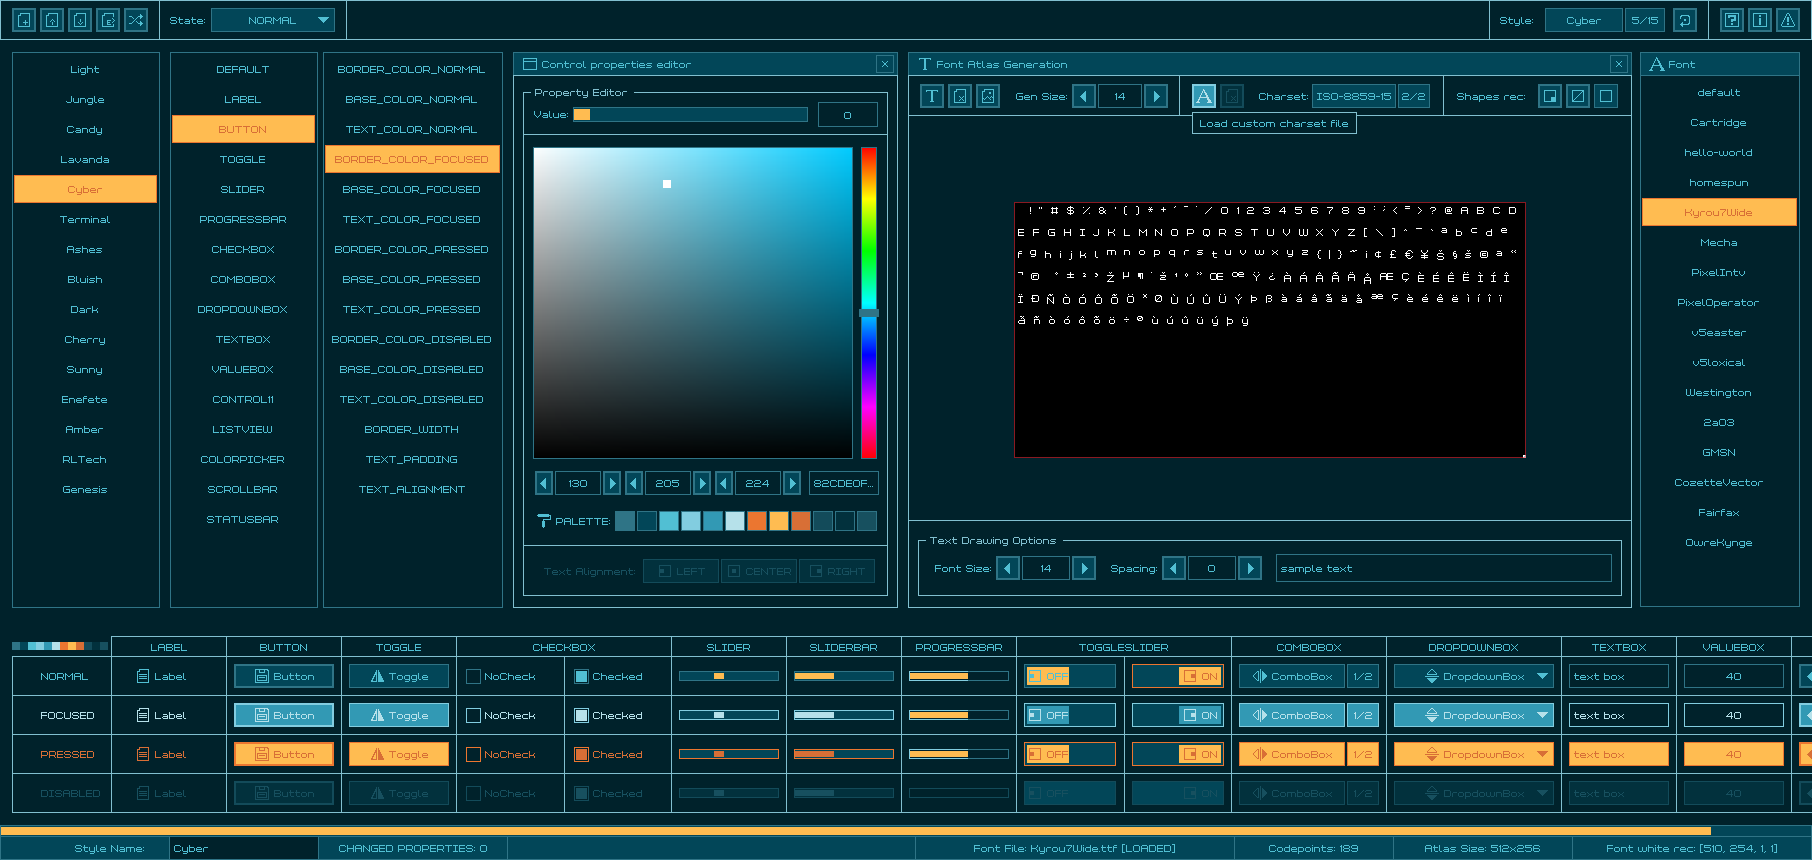Click the new style file icon

pos(24,20)
